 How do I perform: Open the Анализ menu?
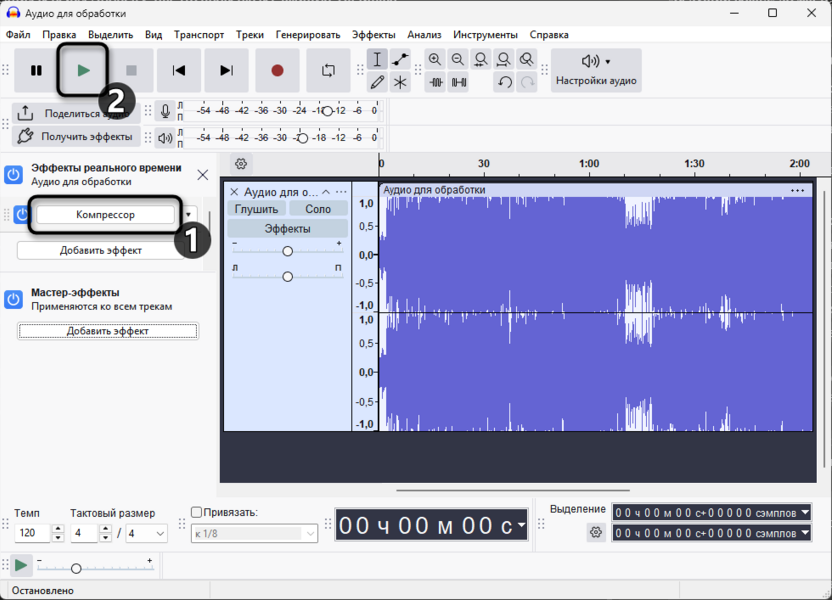[x=424, y=34]
